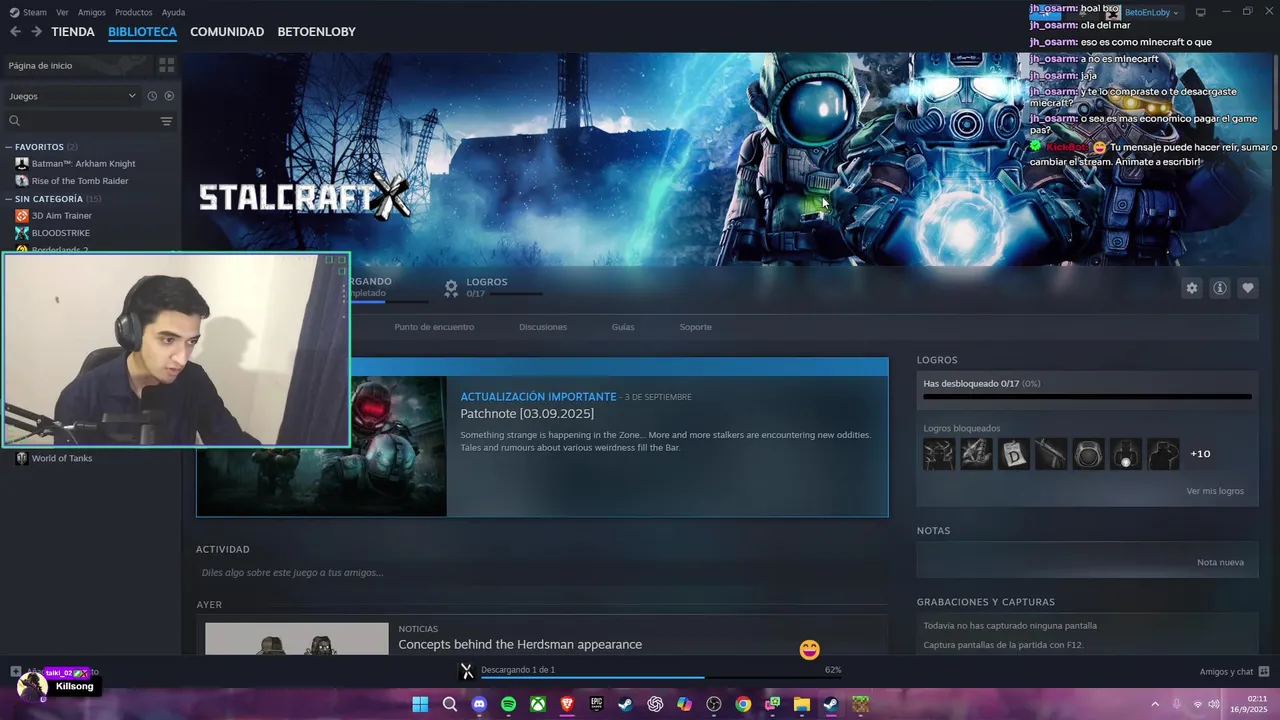The width and height of the screenshot is (1280, 720).
Task: Open Spotify from the taskbar
Action: tap(508, 704)
